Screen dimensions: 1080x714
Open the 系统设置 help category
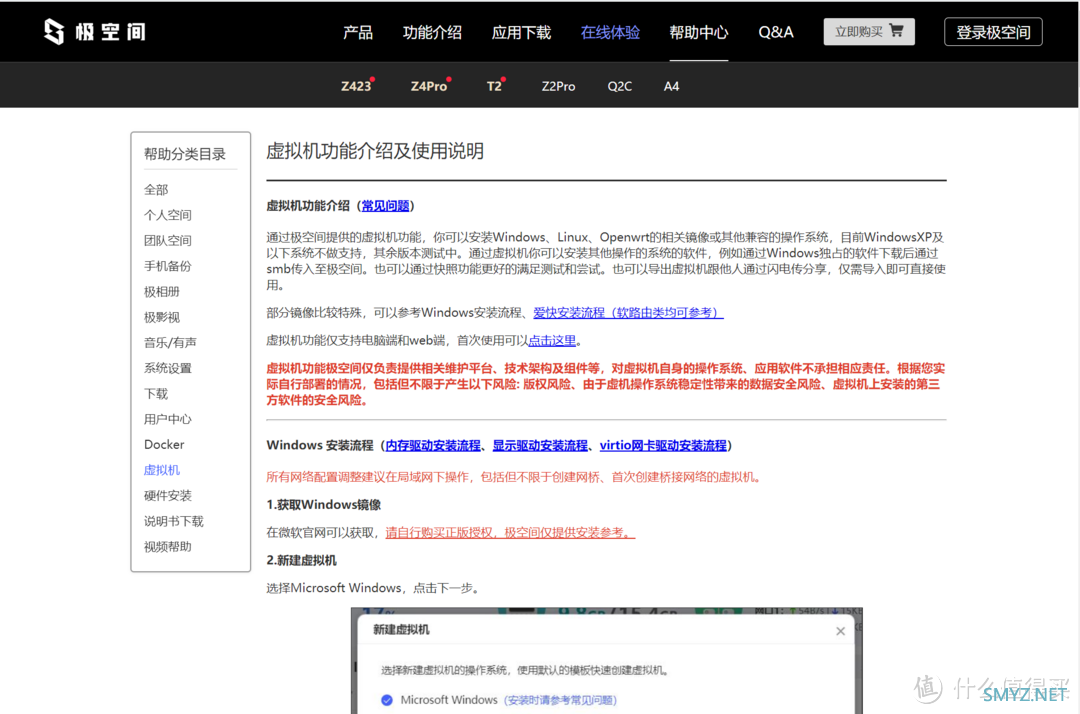click(x=167, y=368)
